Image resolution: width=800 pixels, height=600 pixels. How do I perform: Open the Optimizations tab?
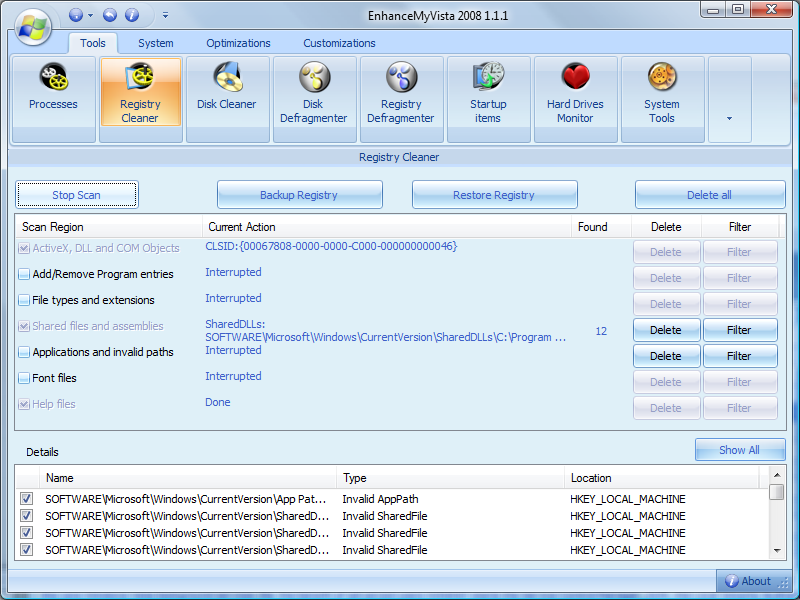[x=238, y=43]
